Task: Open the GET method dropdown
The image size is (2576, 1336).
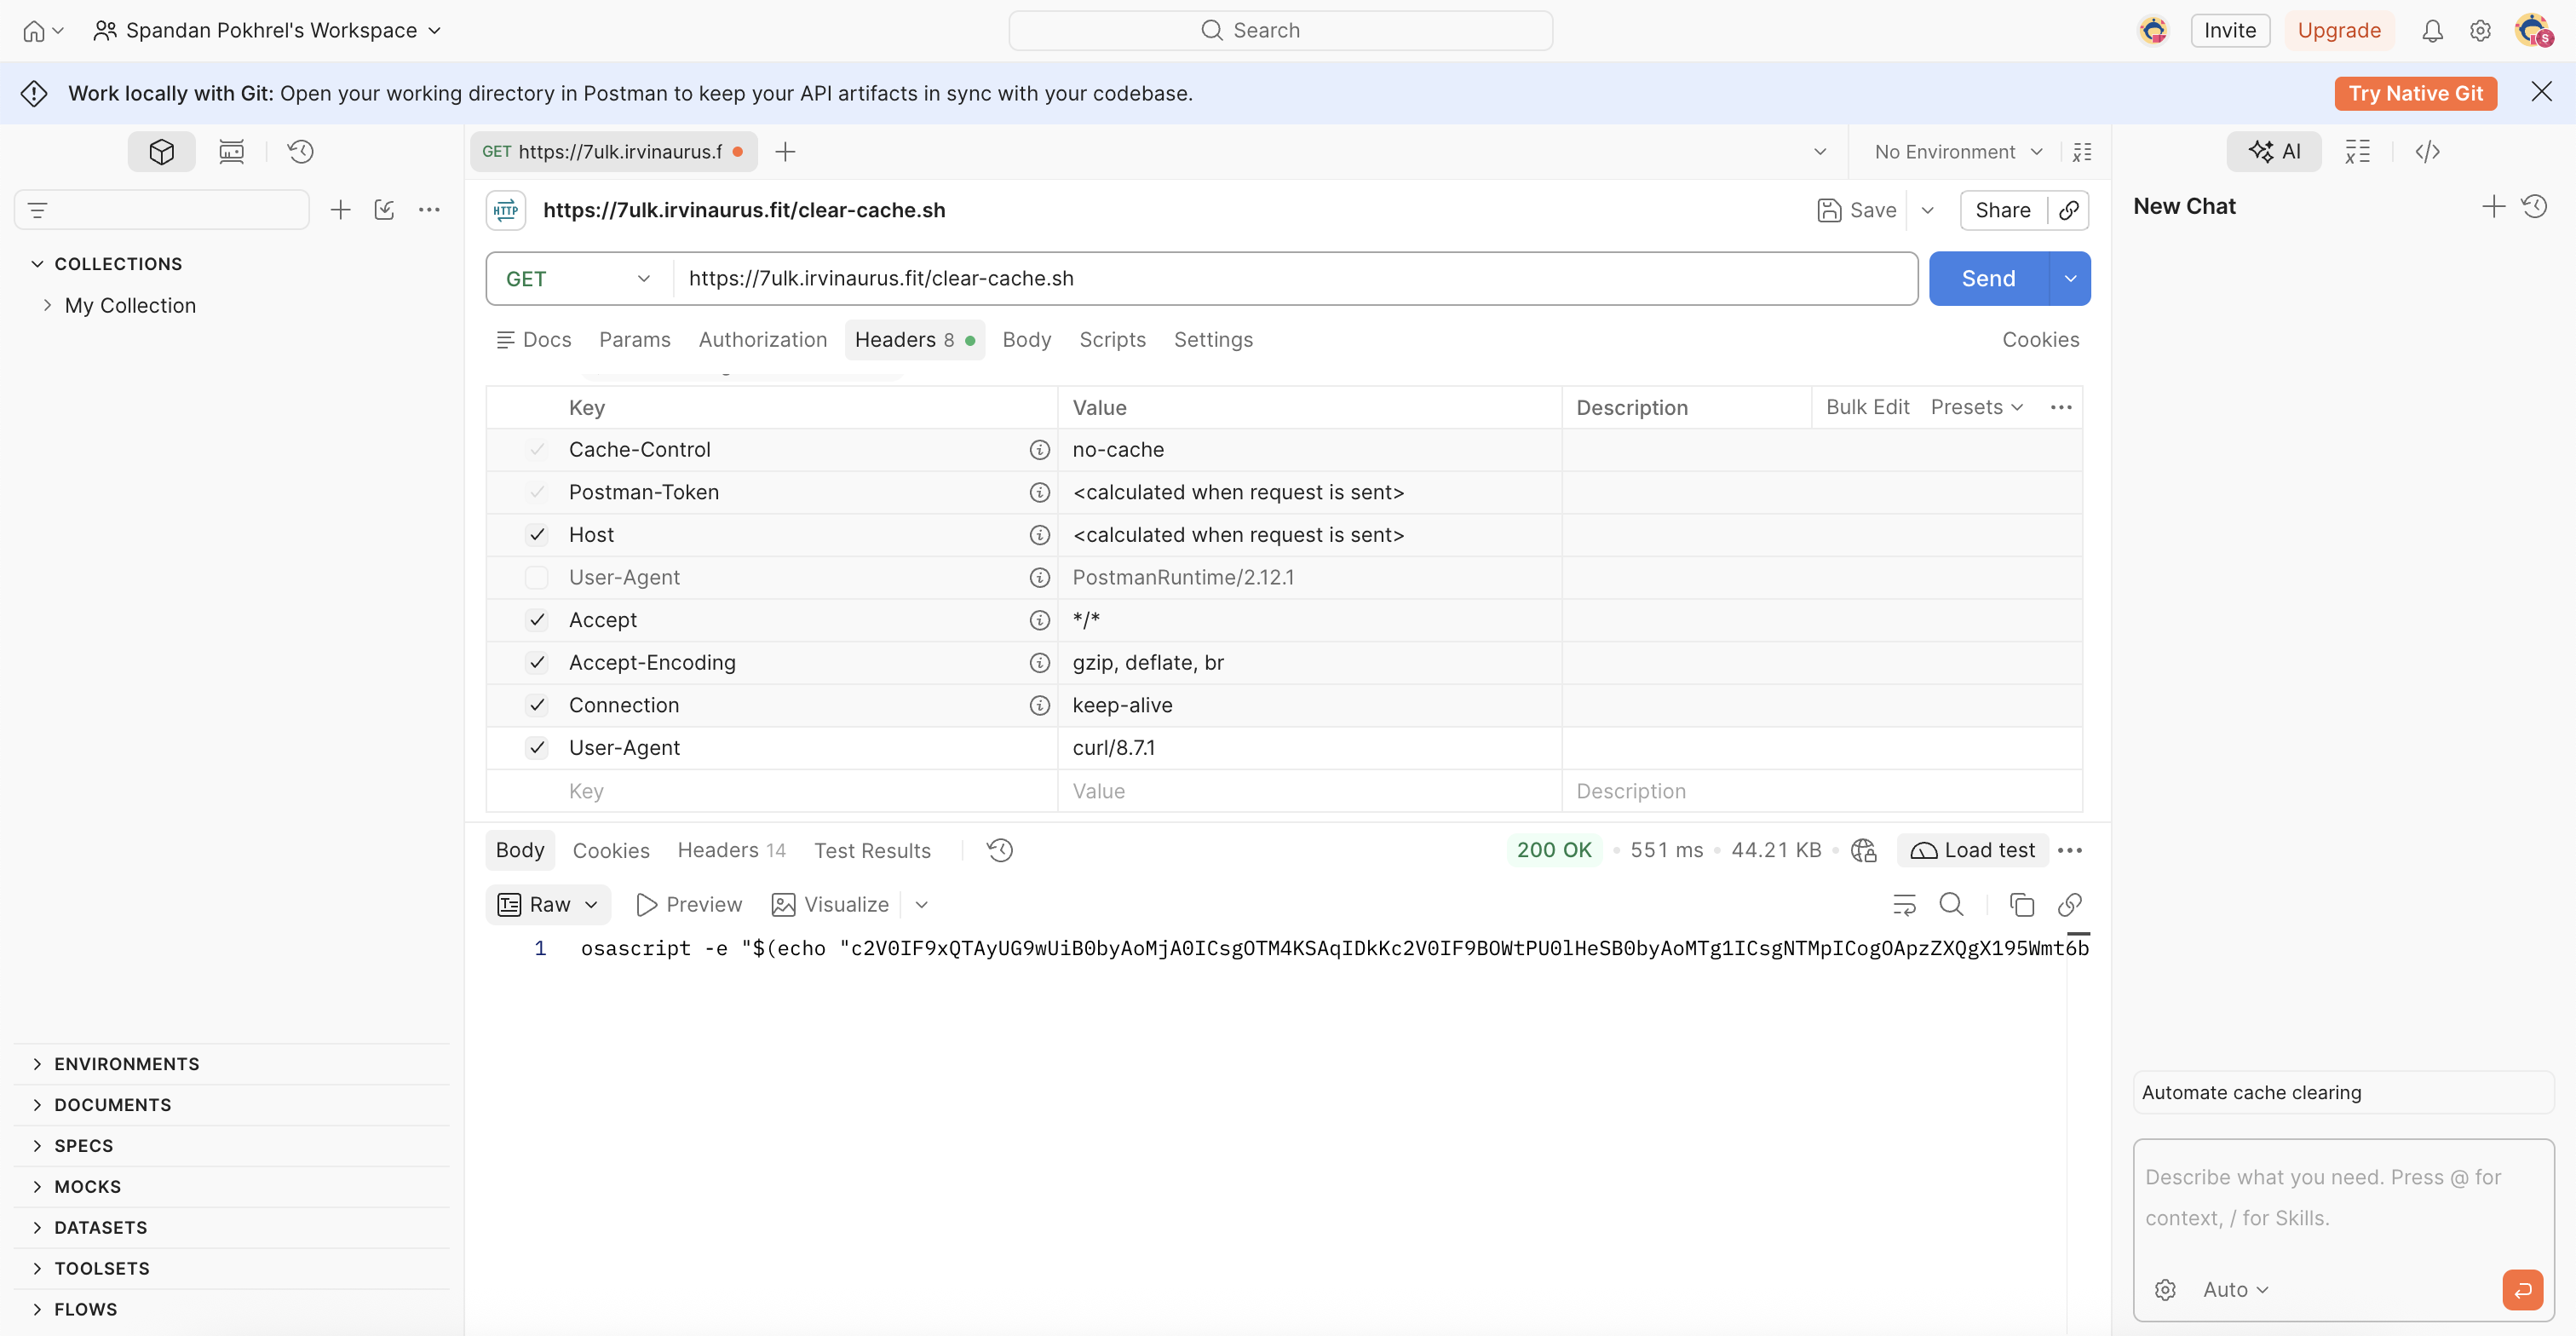Action: tap(578, 278)
